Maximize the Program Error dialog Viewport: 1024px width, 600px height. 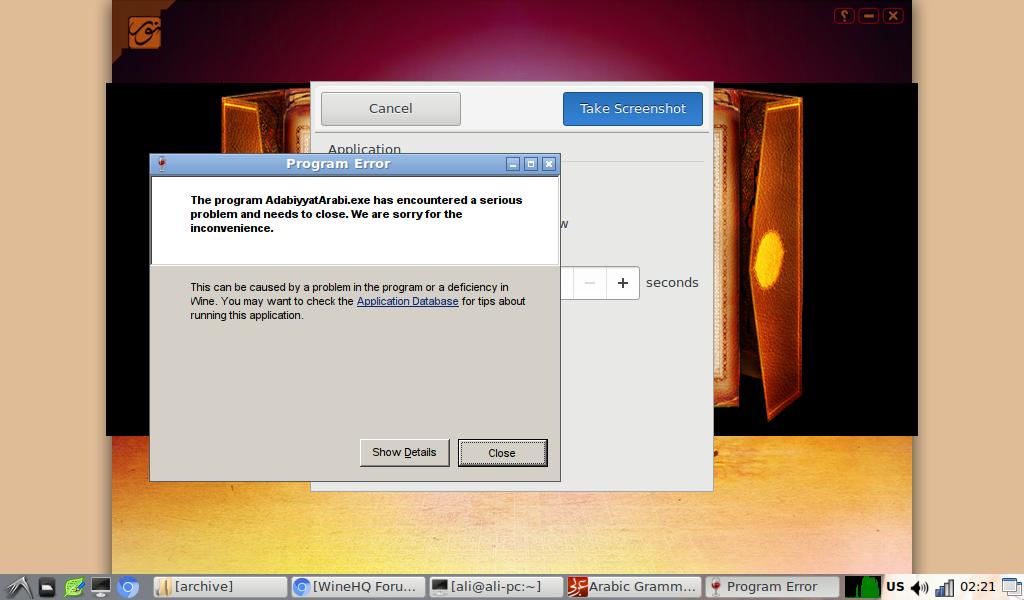[531, 164]
